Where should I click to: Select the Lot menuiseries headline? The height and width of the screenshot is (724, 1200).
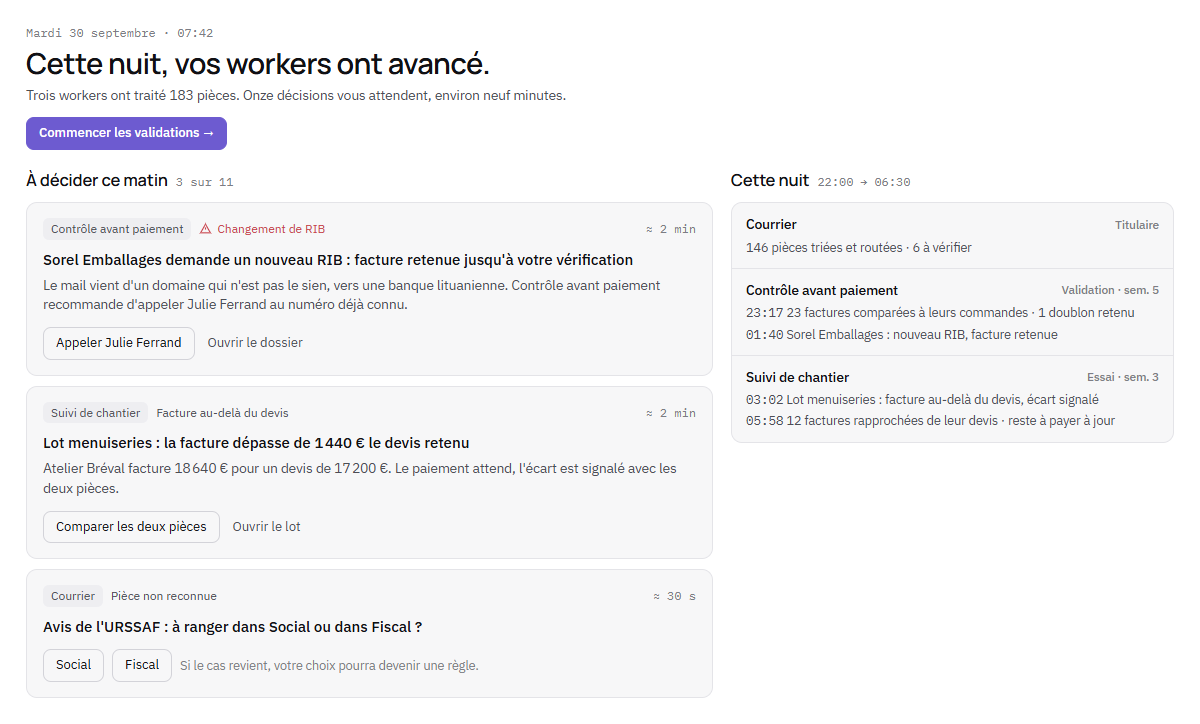pos(256,443)
